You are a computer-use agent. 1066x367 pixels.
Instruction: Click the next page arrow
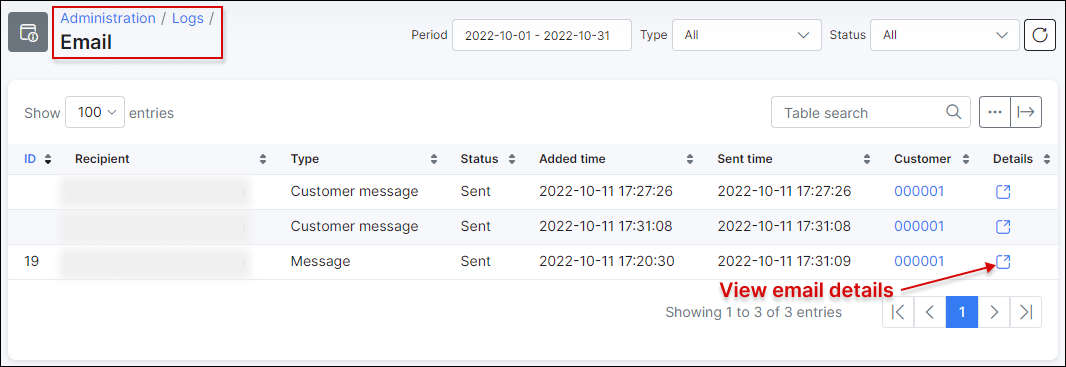click(x=994, y=312)
